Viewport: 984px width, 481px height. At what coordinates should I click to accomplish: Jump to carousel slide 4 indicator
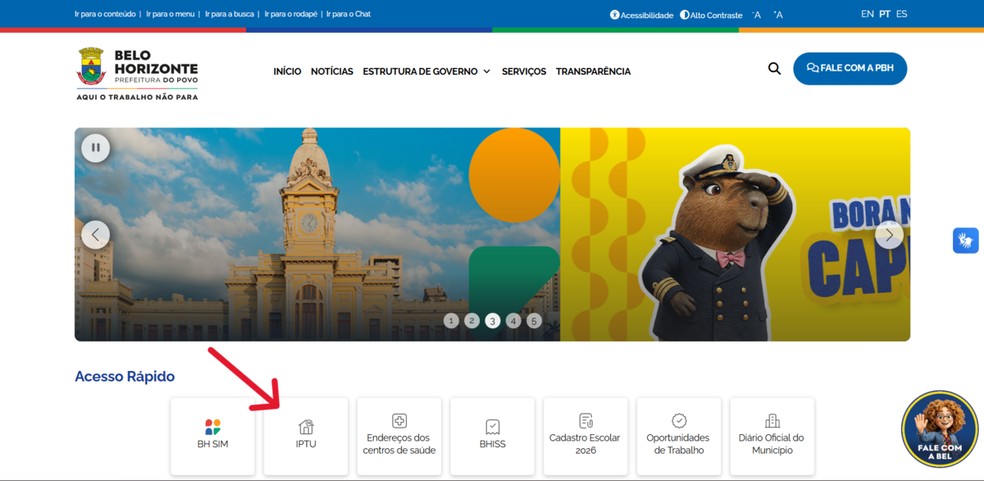tap(513, 321)
